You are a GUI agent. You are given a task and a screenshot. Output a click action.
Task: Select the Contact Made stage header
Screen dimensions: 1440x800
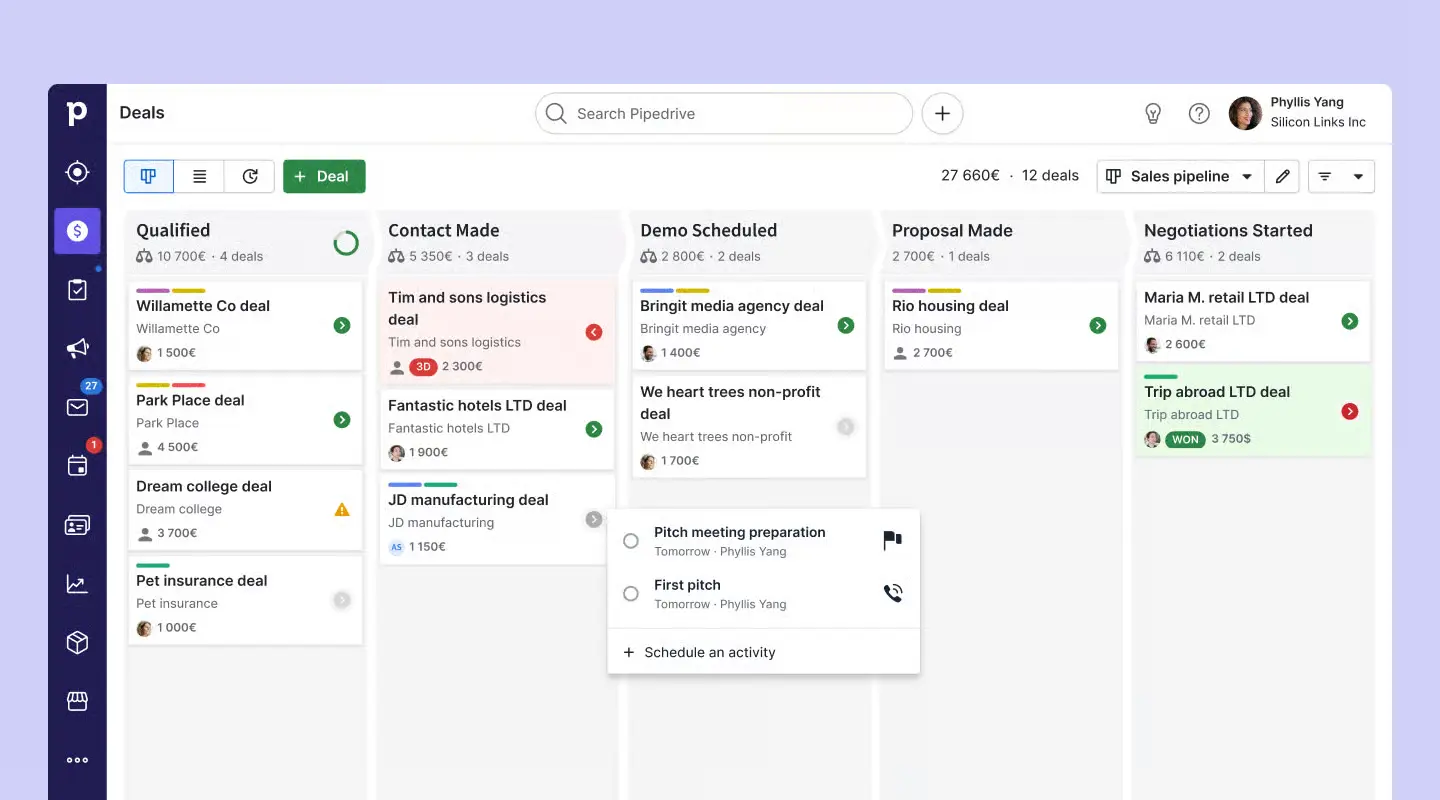tap(443, 230)
